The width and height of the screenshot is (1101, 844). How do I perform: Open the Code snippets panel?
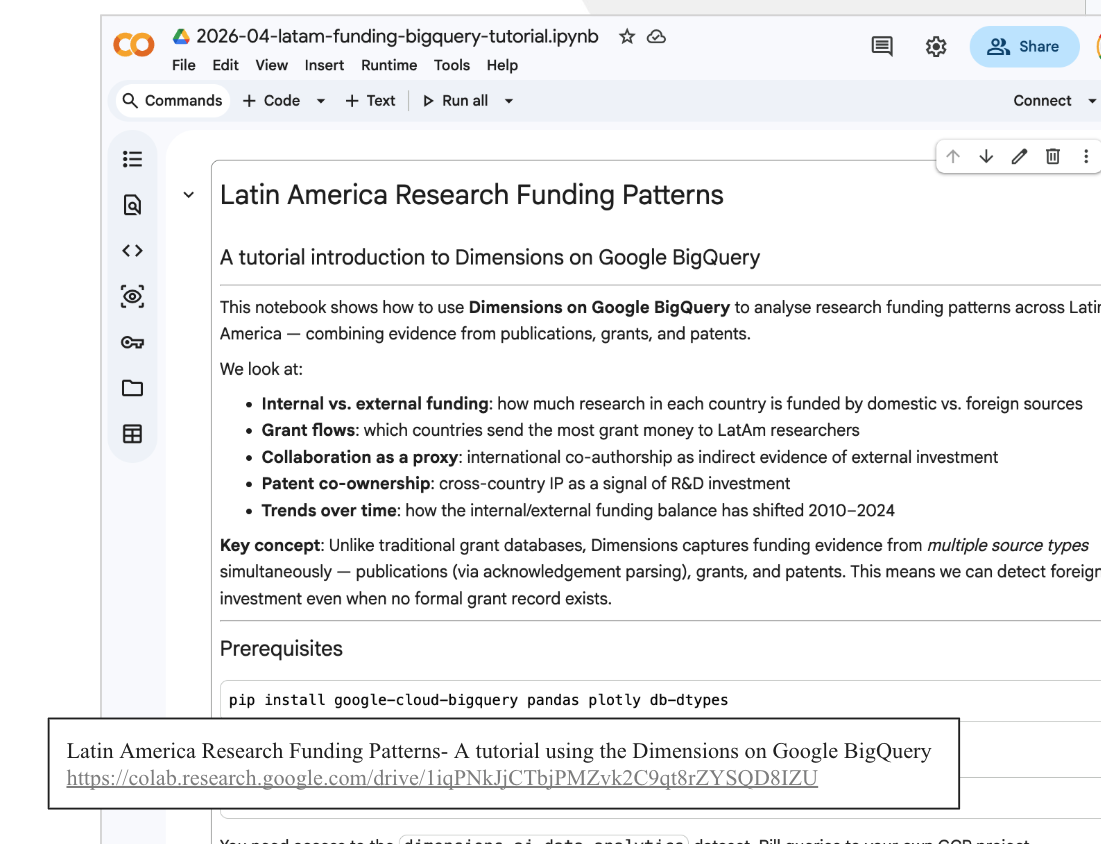click(132, 251)
